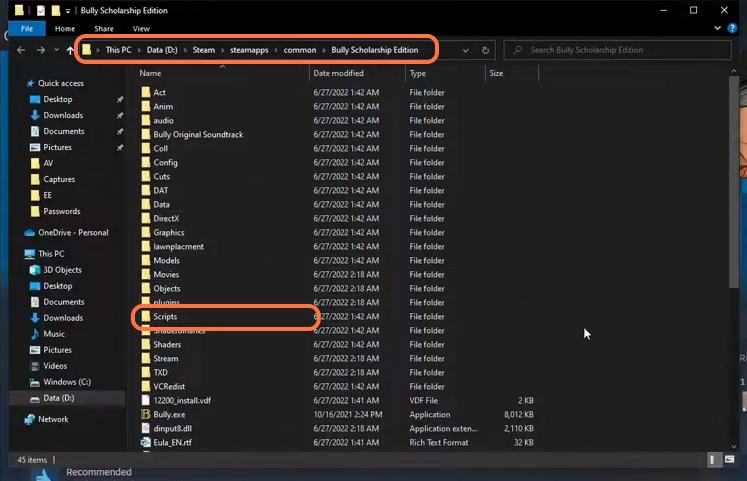Open Music in navigation pane
This screenshot has width=747, height=481.
tap(54, 334)
